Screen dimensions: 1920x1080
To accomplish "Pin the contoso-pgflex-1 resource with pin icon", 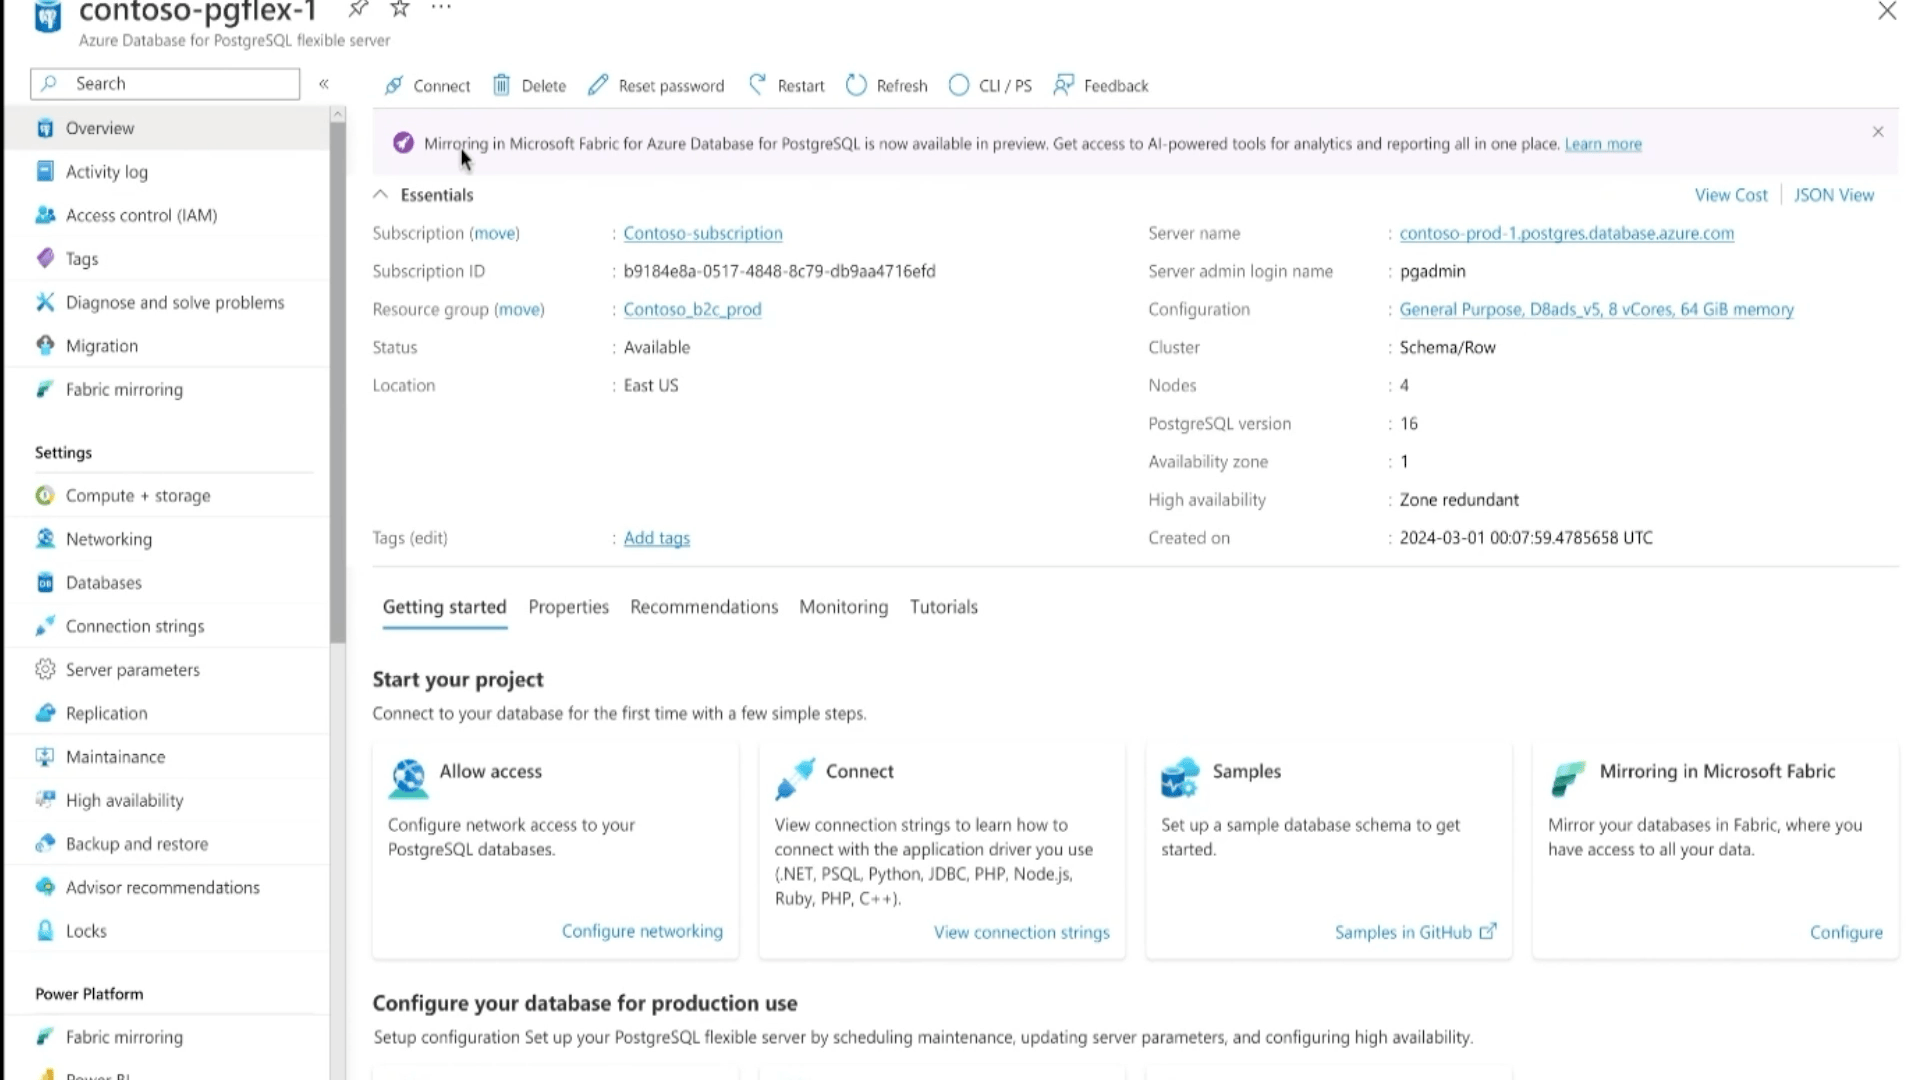I will pos(358,9).
